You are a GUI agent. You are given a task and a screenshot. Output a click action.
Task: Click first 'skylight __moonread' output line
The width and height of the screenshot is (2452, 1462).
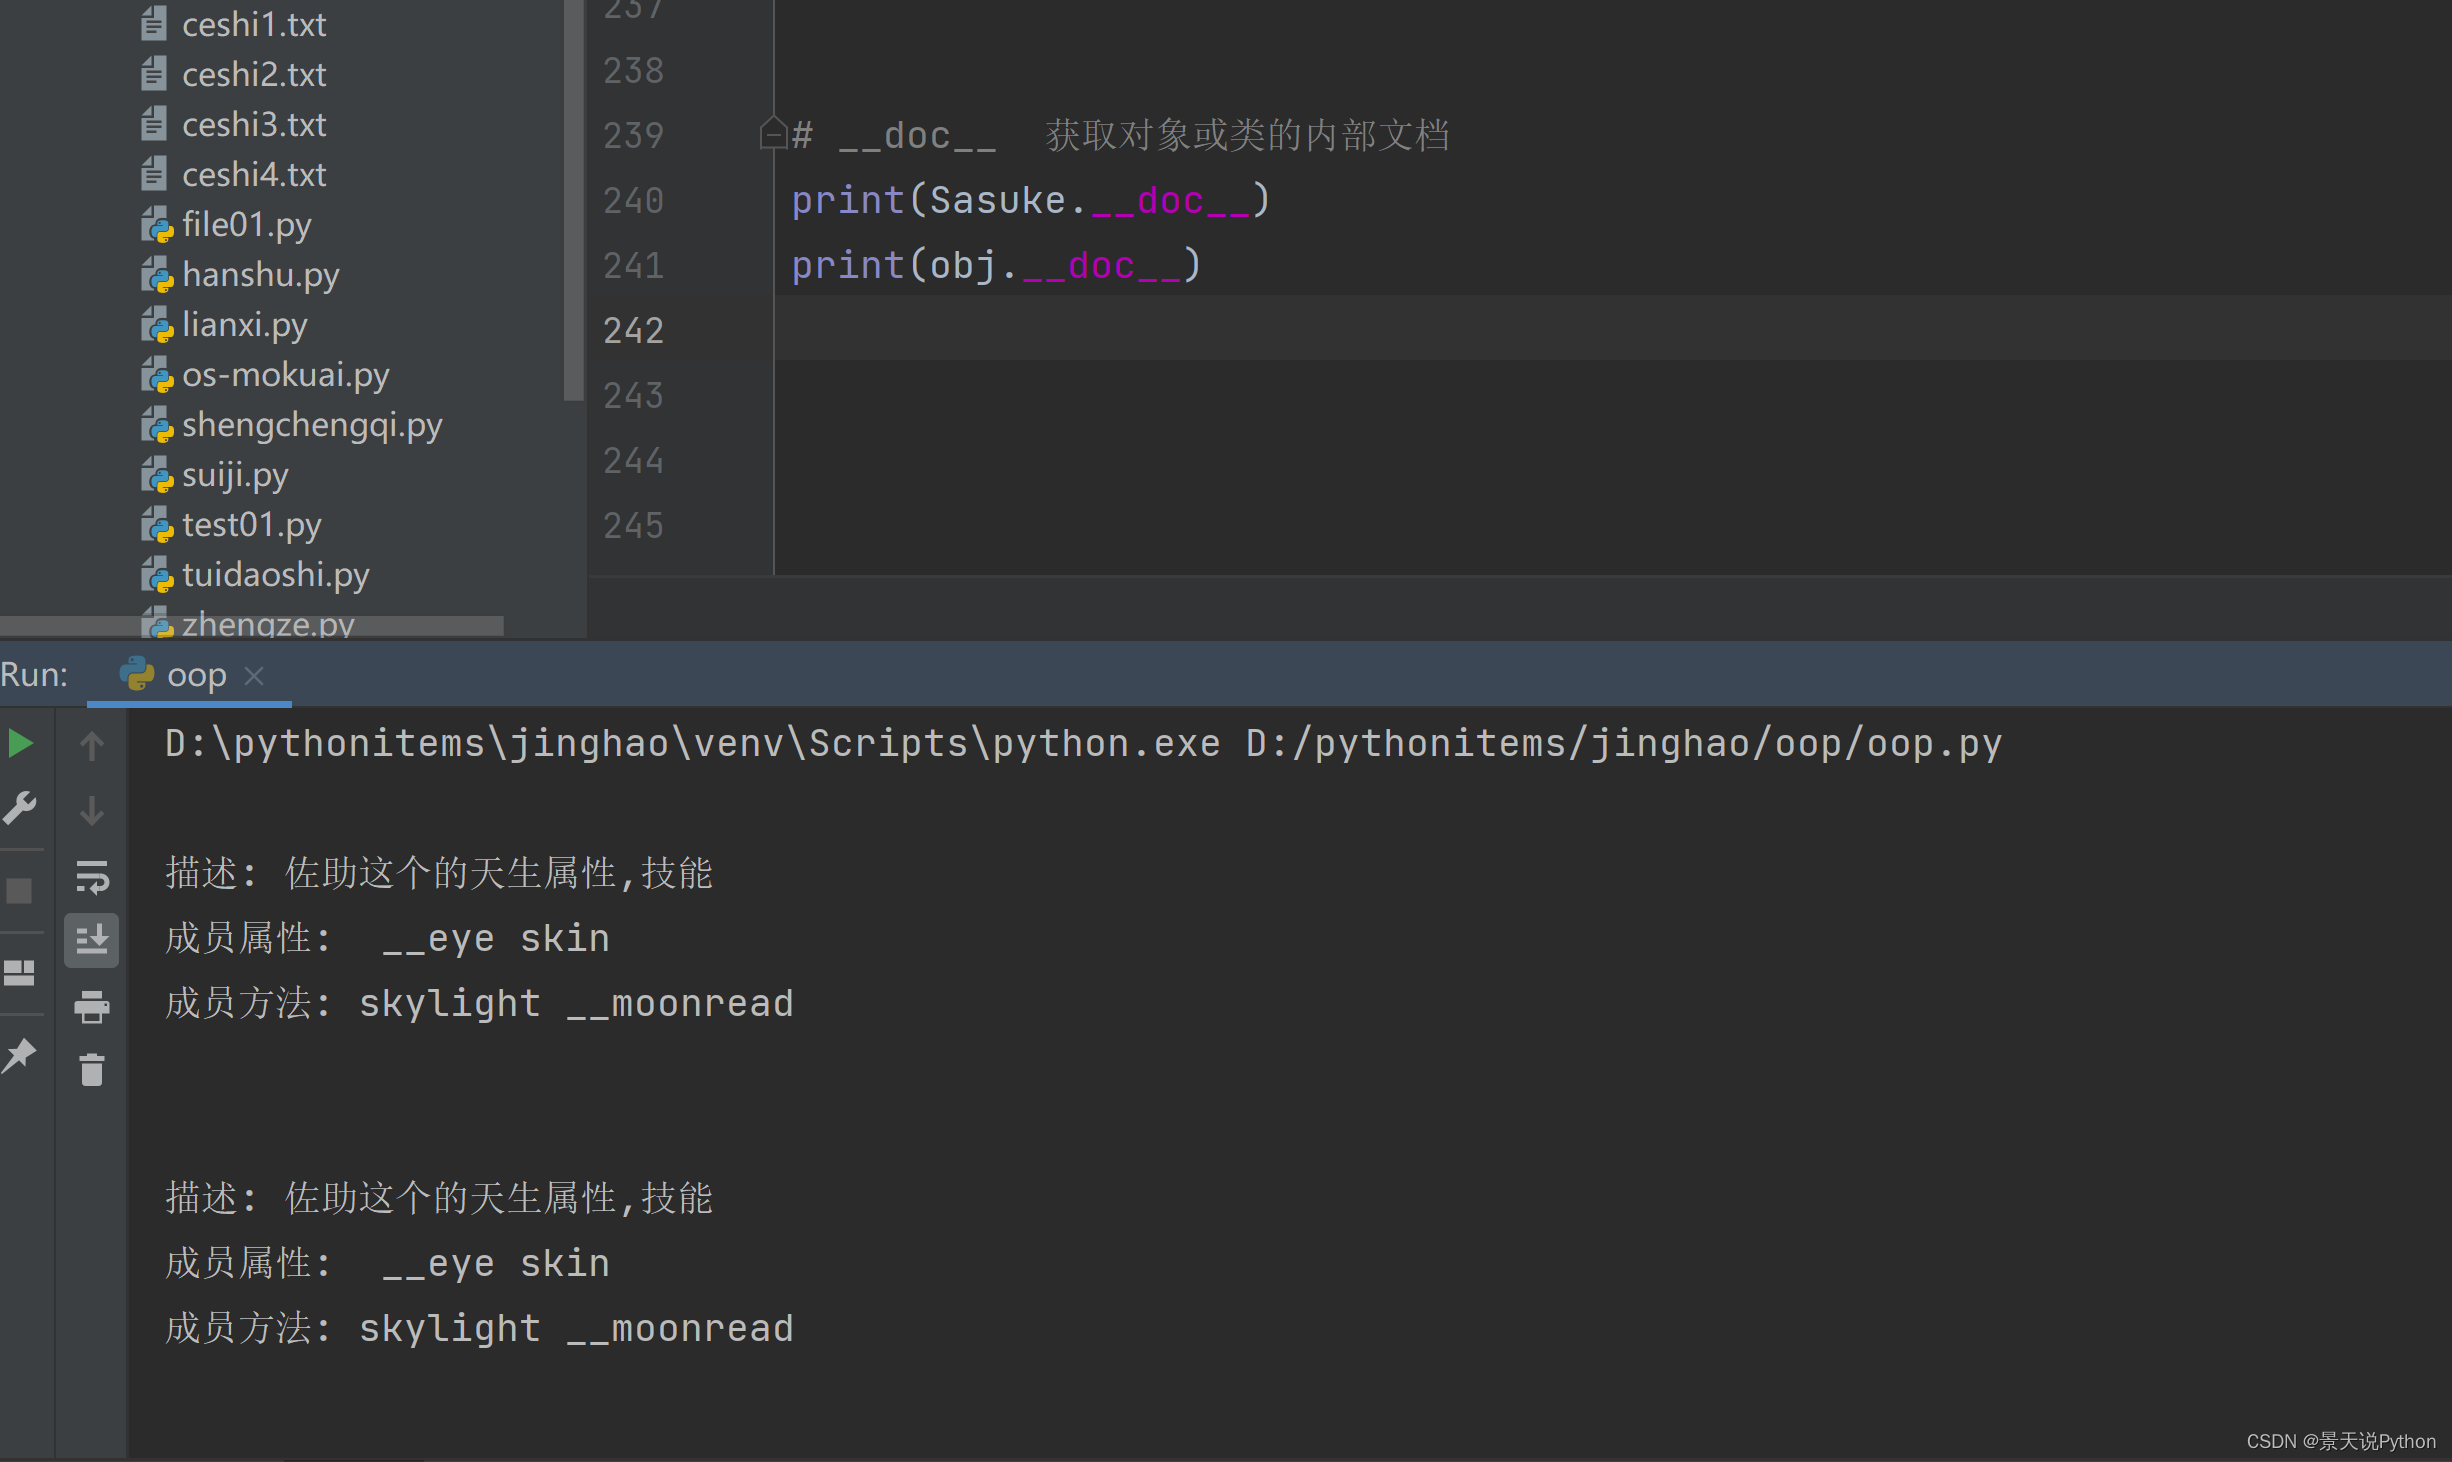coord(480,1003)
